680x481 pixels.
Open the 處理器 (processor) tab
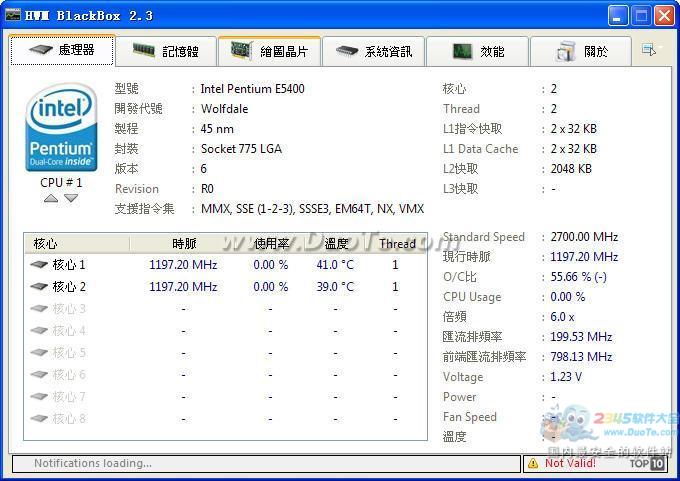pos(62,50)
